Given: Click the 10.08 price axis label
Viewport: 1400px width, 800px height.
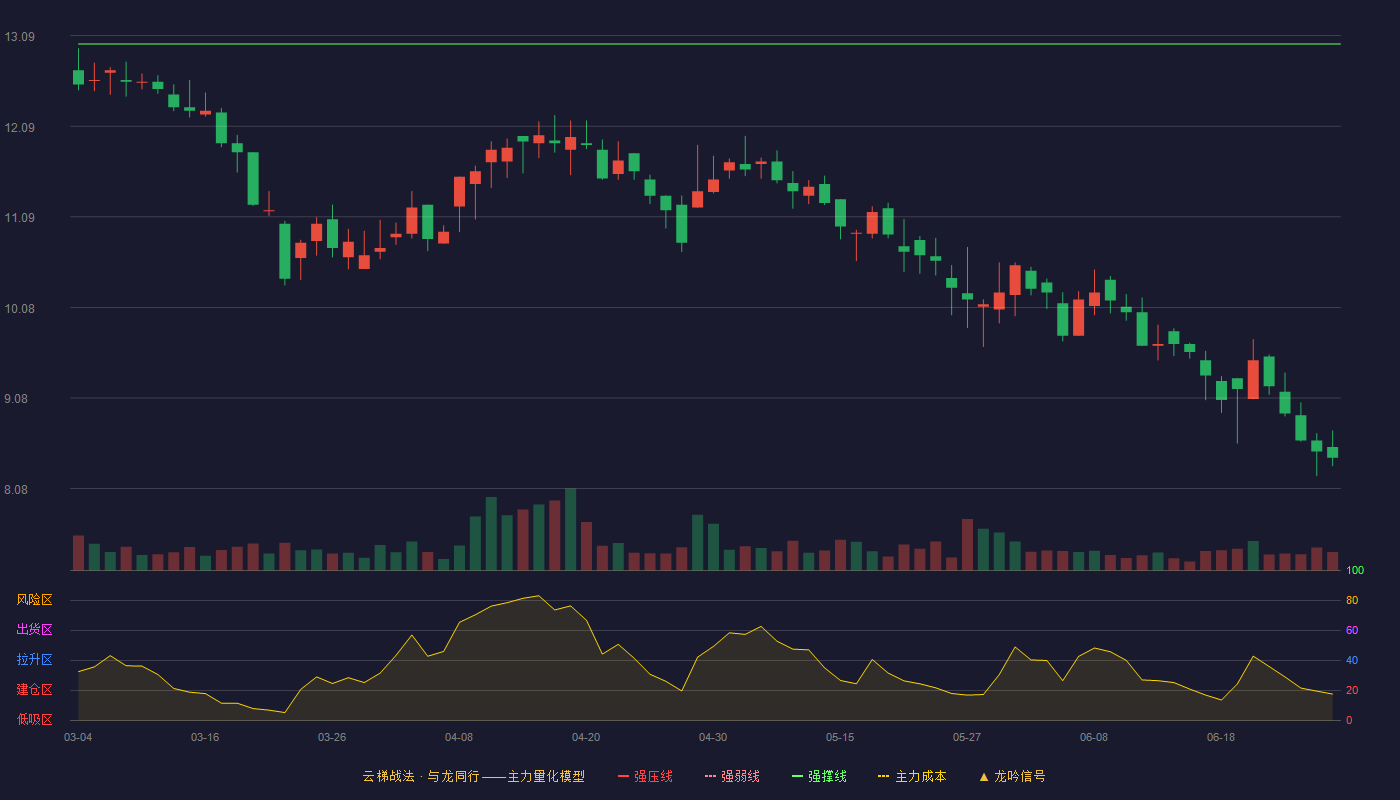Looking at the screenshot, I should 19,308.
